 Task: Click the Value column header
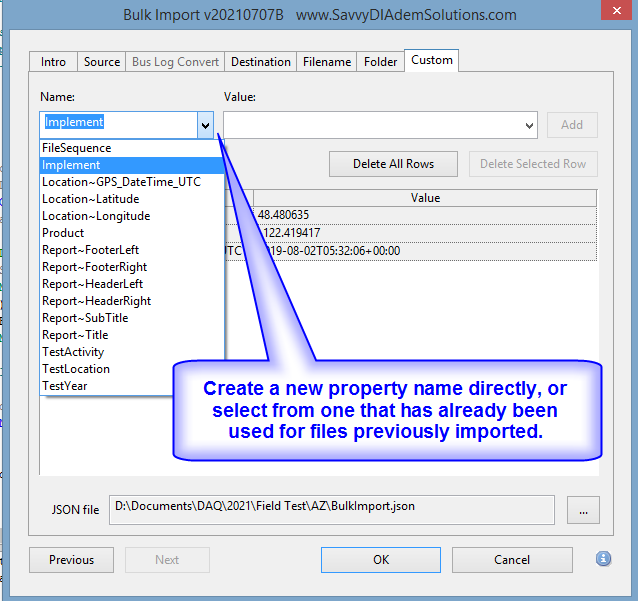(x=425, y=198)
